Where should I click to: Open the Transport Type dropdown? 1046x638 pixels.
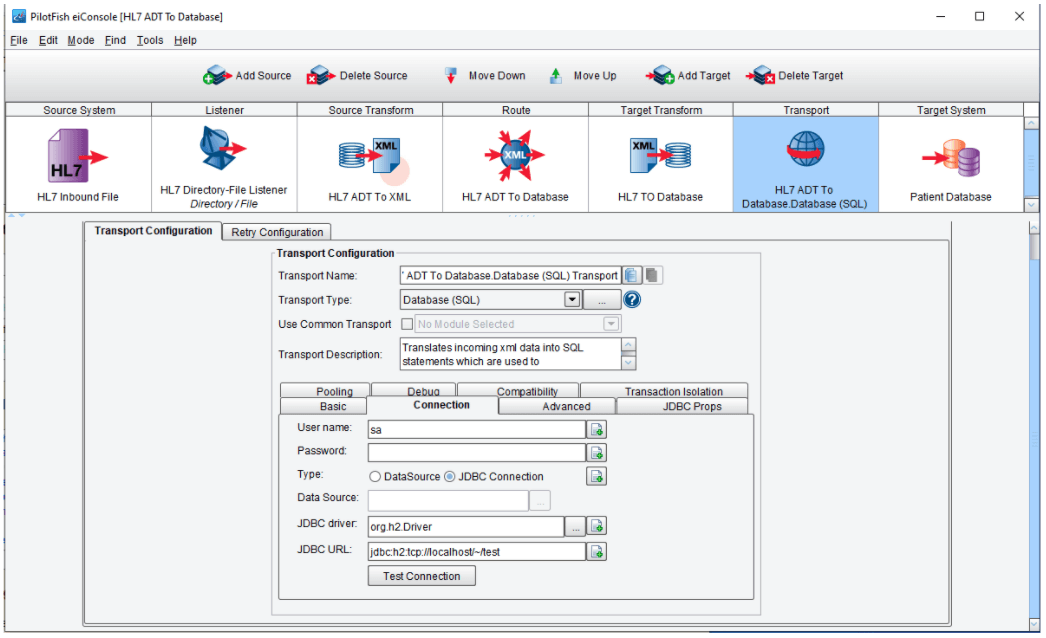pos(572,300)
